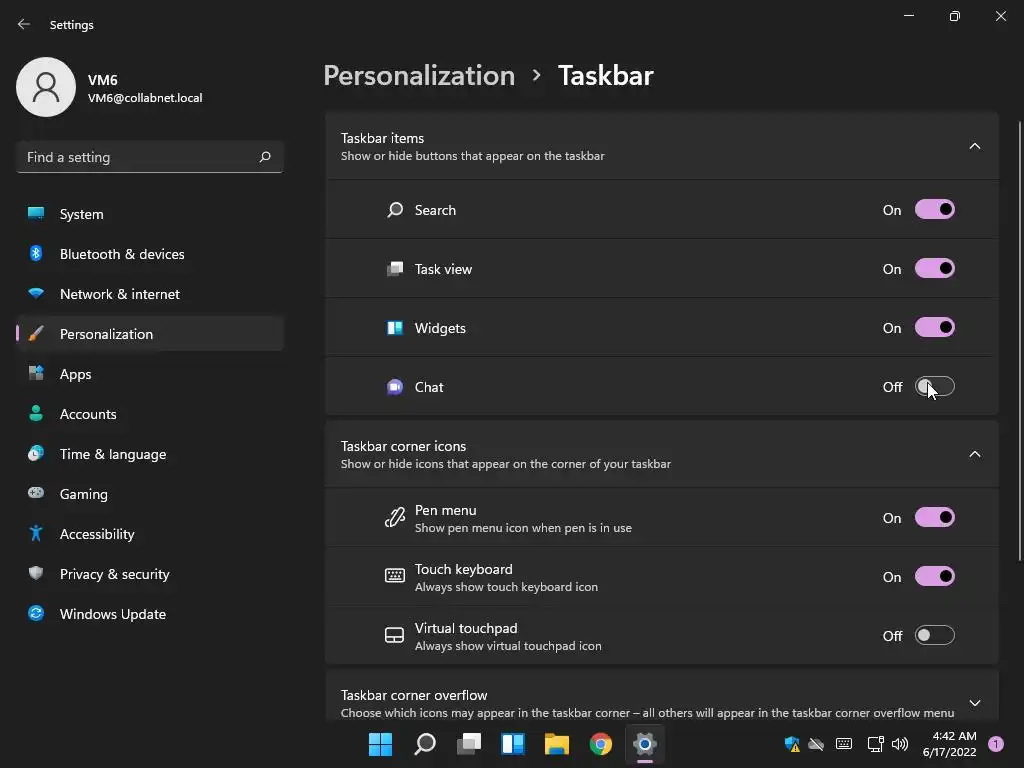Open the notification badge in the tray

pos(996,744)
